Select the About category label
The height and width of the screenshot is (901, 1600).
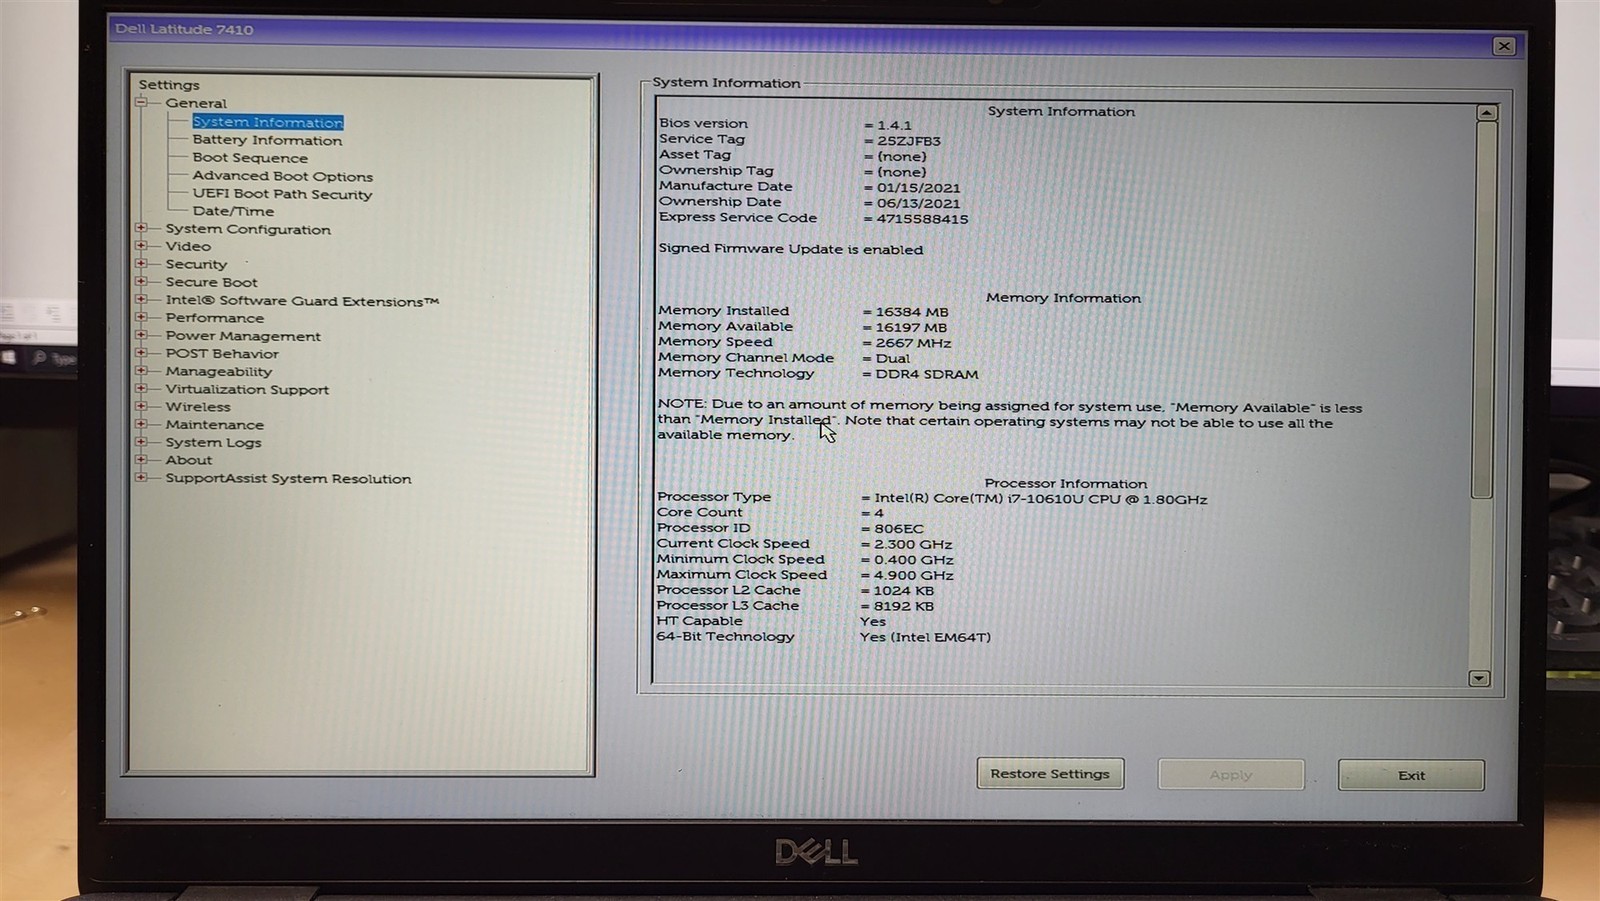[x=189, y=460]
